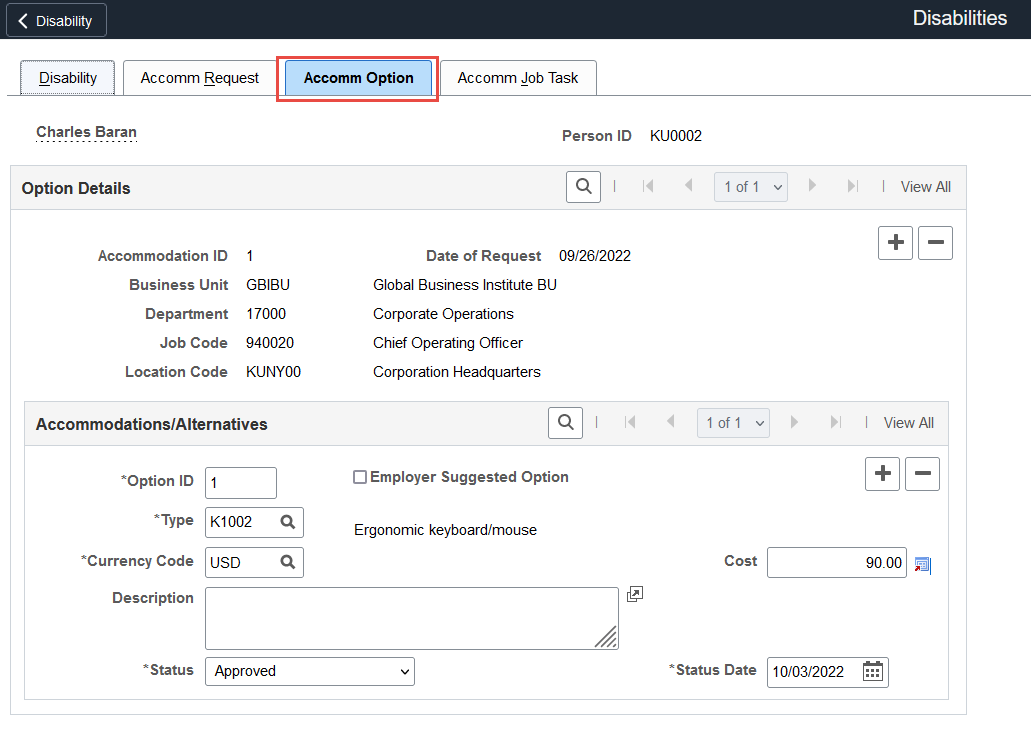Click View All in Option Details
1031x729 pixels.
coord(925,187)
